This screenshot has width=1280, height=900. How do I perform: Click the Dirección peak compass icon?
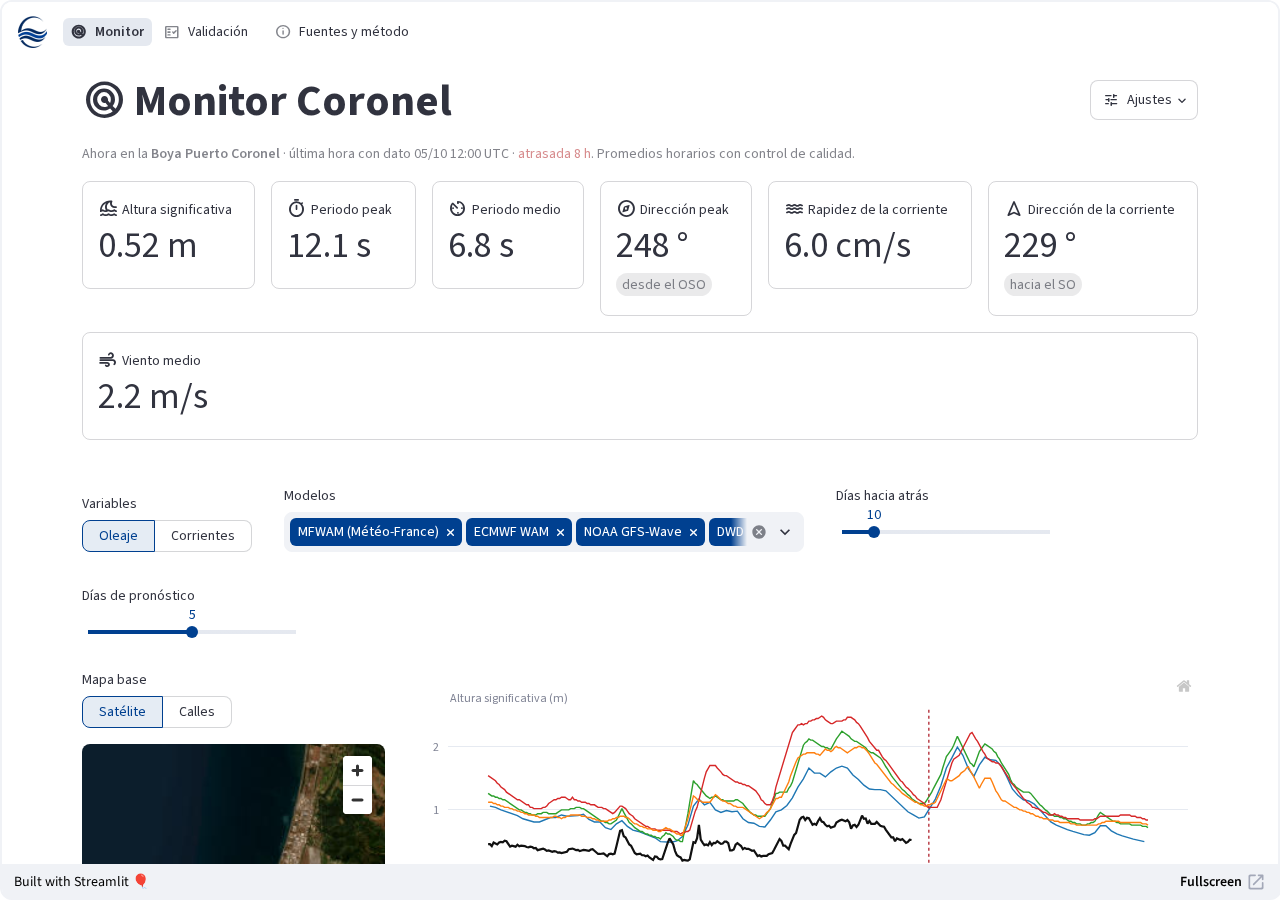(x=626, y=209)
